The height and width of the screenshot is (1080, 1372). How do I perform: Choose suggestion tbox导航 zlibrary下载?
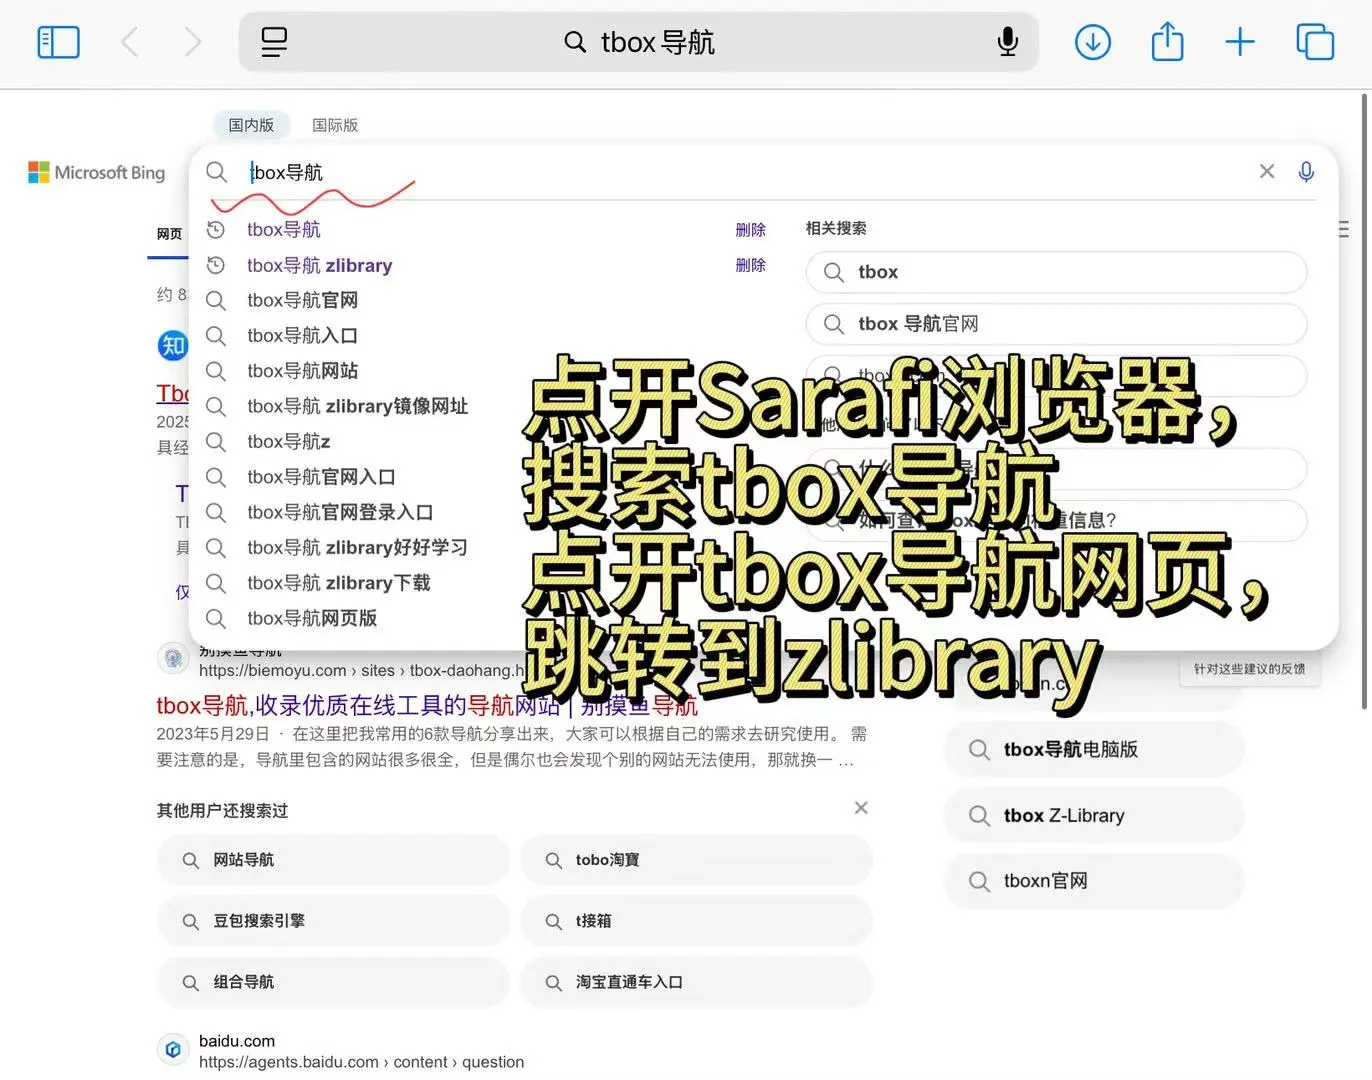338,583
